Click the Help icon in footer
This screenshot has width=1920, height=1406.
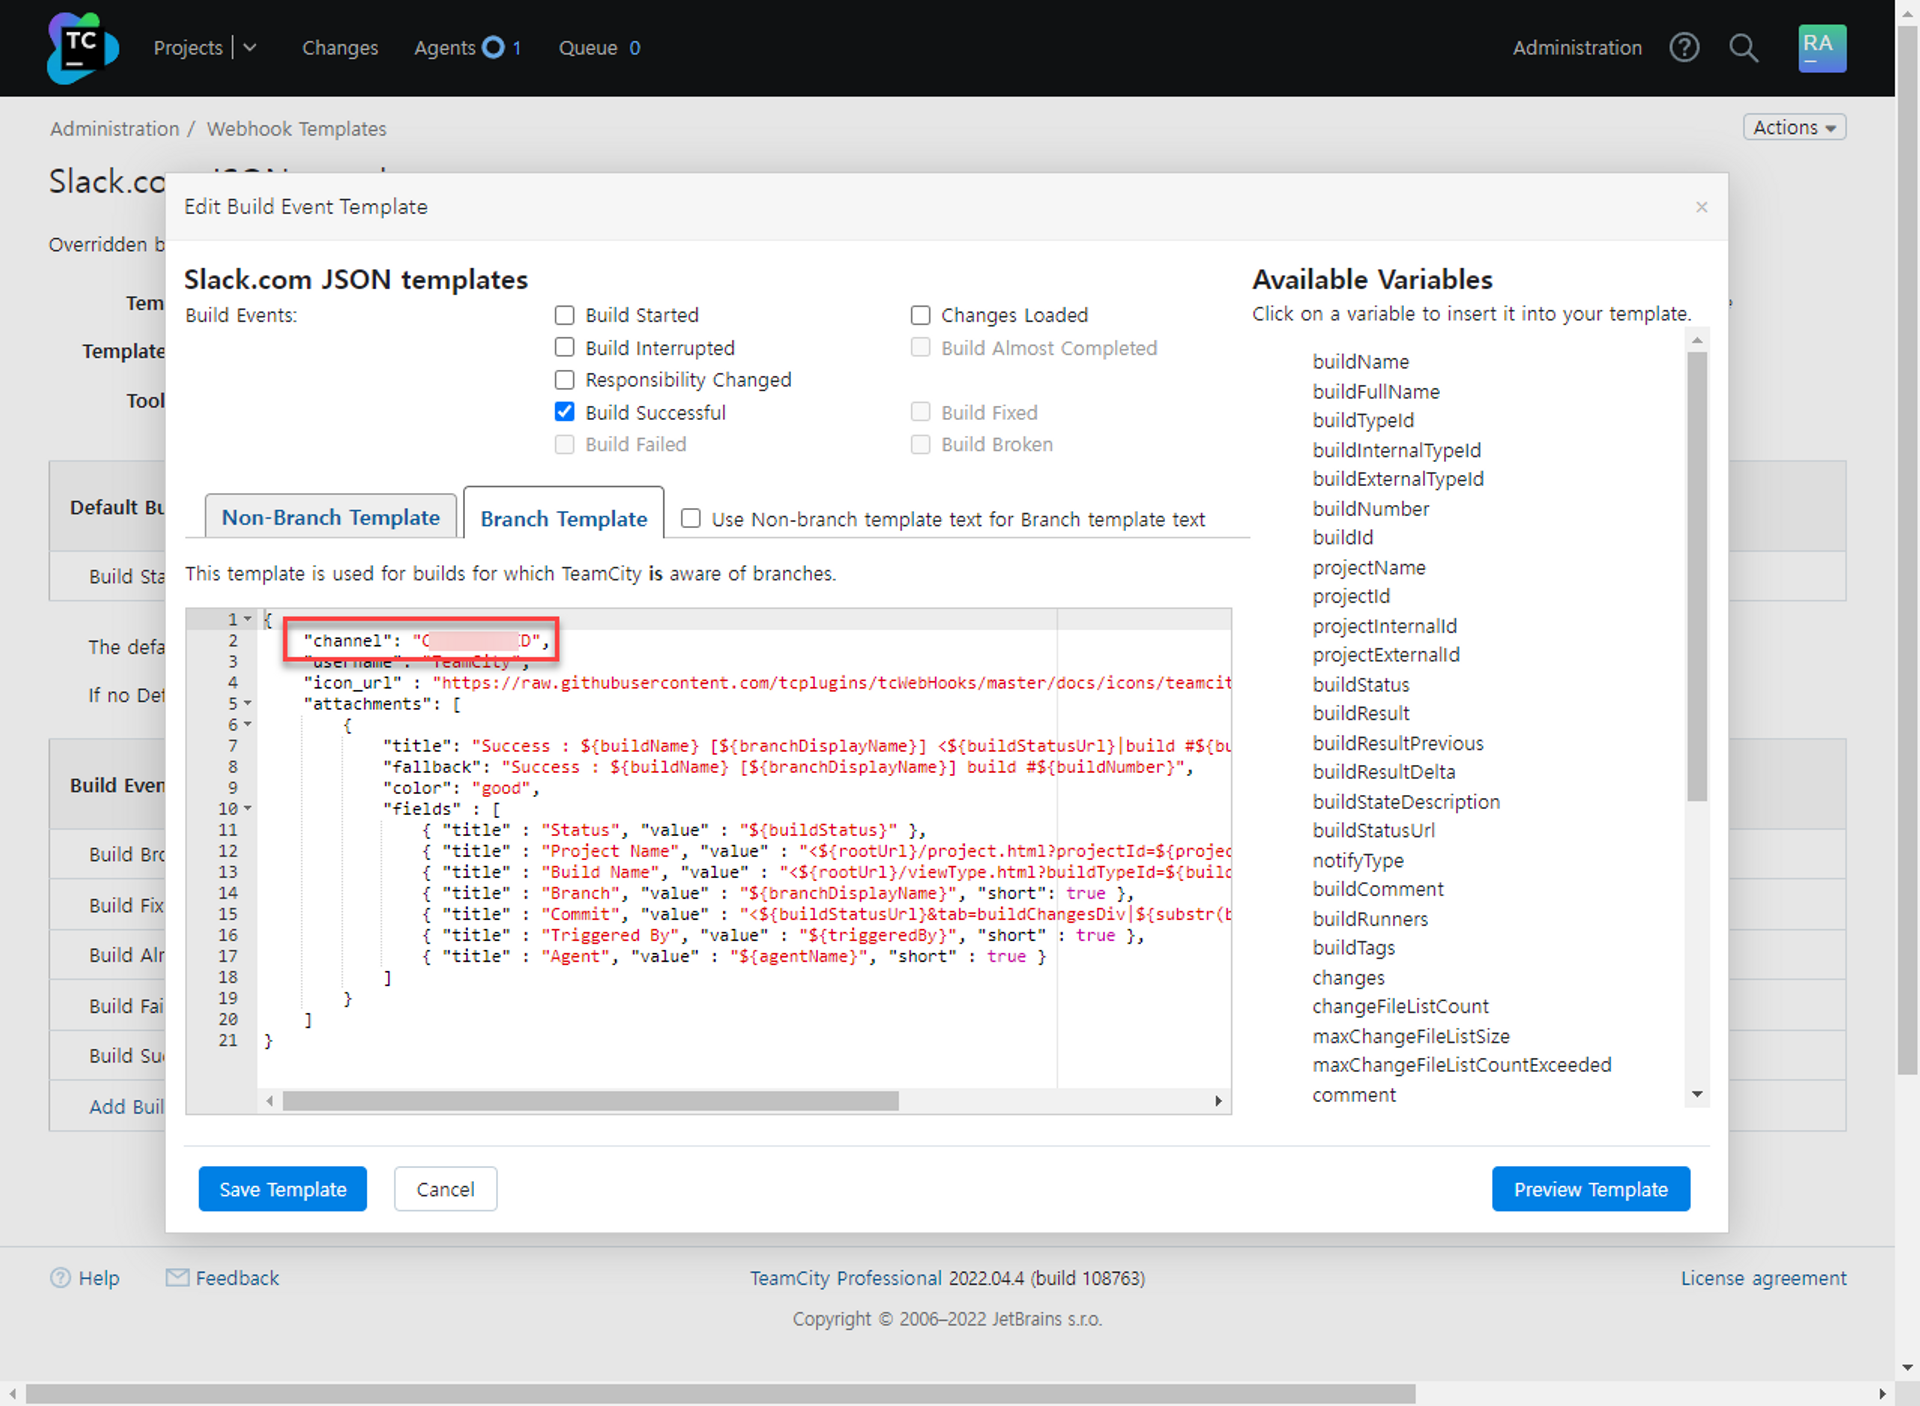[60, 1278]
